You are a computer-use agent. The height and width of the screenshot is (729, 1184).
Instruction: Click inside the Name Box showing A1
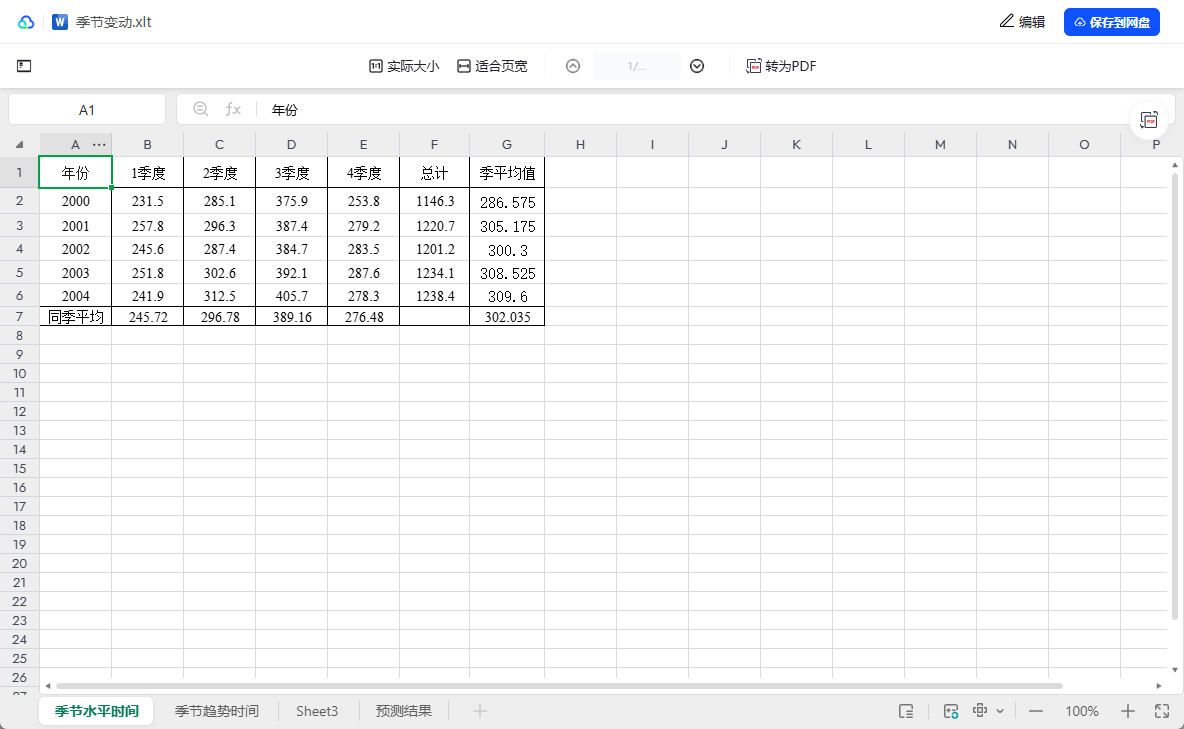pos(87,109)
